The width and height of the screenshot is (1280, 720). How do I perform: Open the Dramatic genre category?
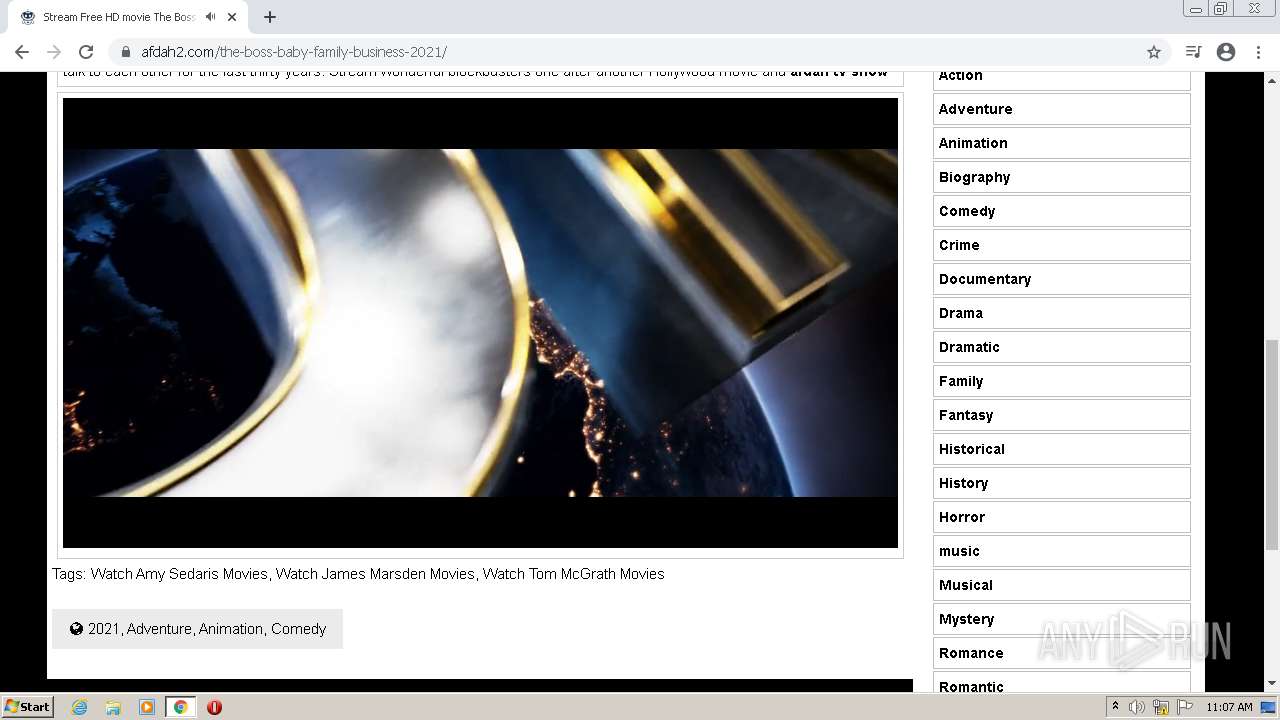click(1062, 347)
